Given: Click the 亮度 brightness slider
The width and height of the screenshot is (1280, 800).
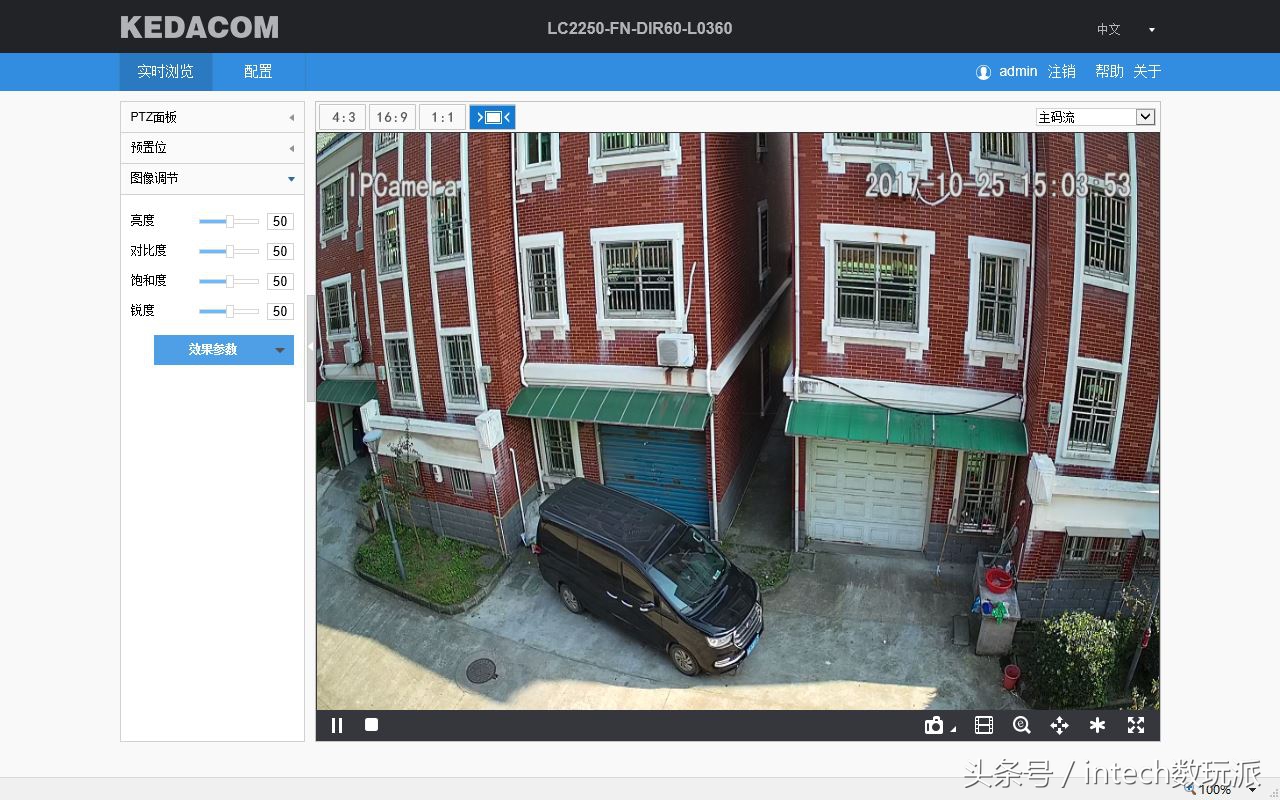Looking at the screenshot, I should click(x=229, y=221).
